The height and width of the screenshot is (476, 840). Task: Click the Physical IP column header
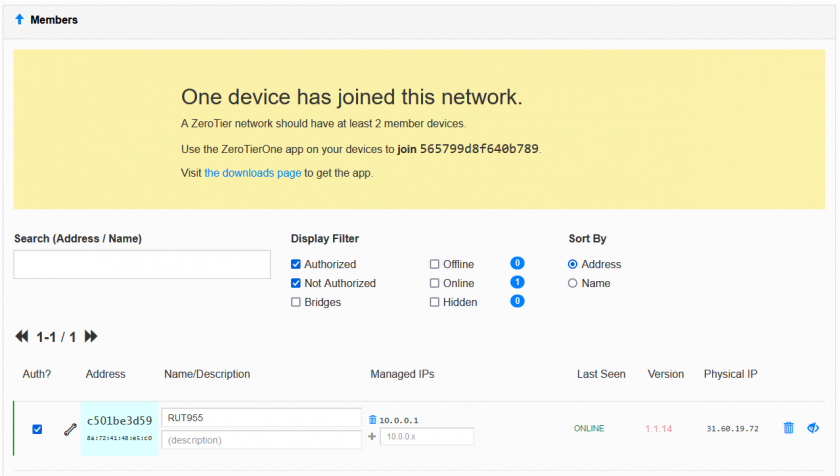[x=730, y=374]
